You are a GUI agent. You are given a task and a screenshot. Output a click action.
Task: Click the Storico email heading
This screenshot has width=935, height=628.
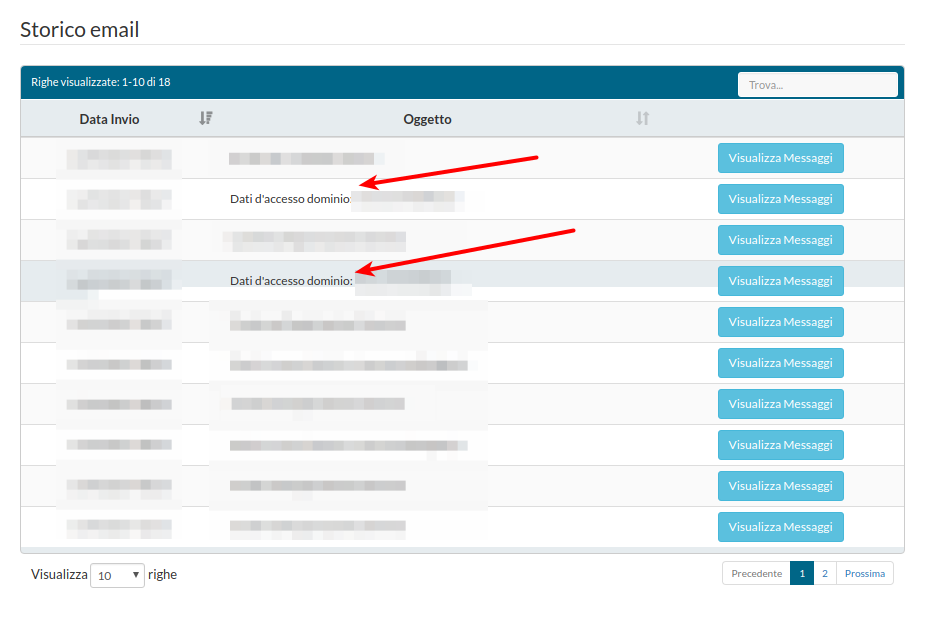click(x=79, y=29)
